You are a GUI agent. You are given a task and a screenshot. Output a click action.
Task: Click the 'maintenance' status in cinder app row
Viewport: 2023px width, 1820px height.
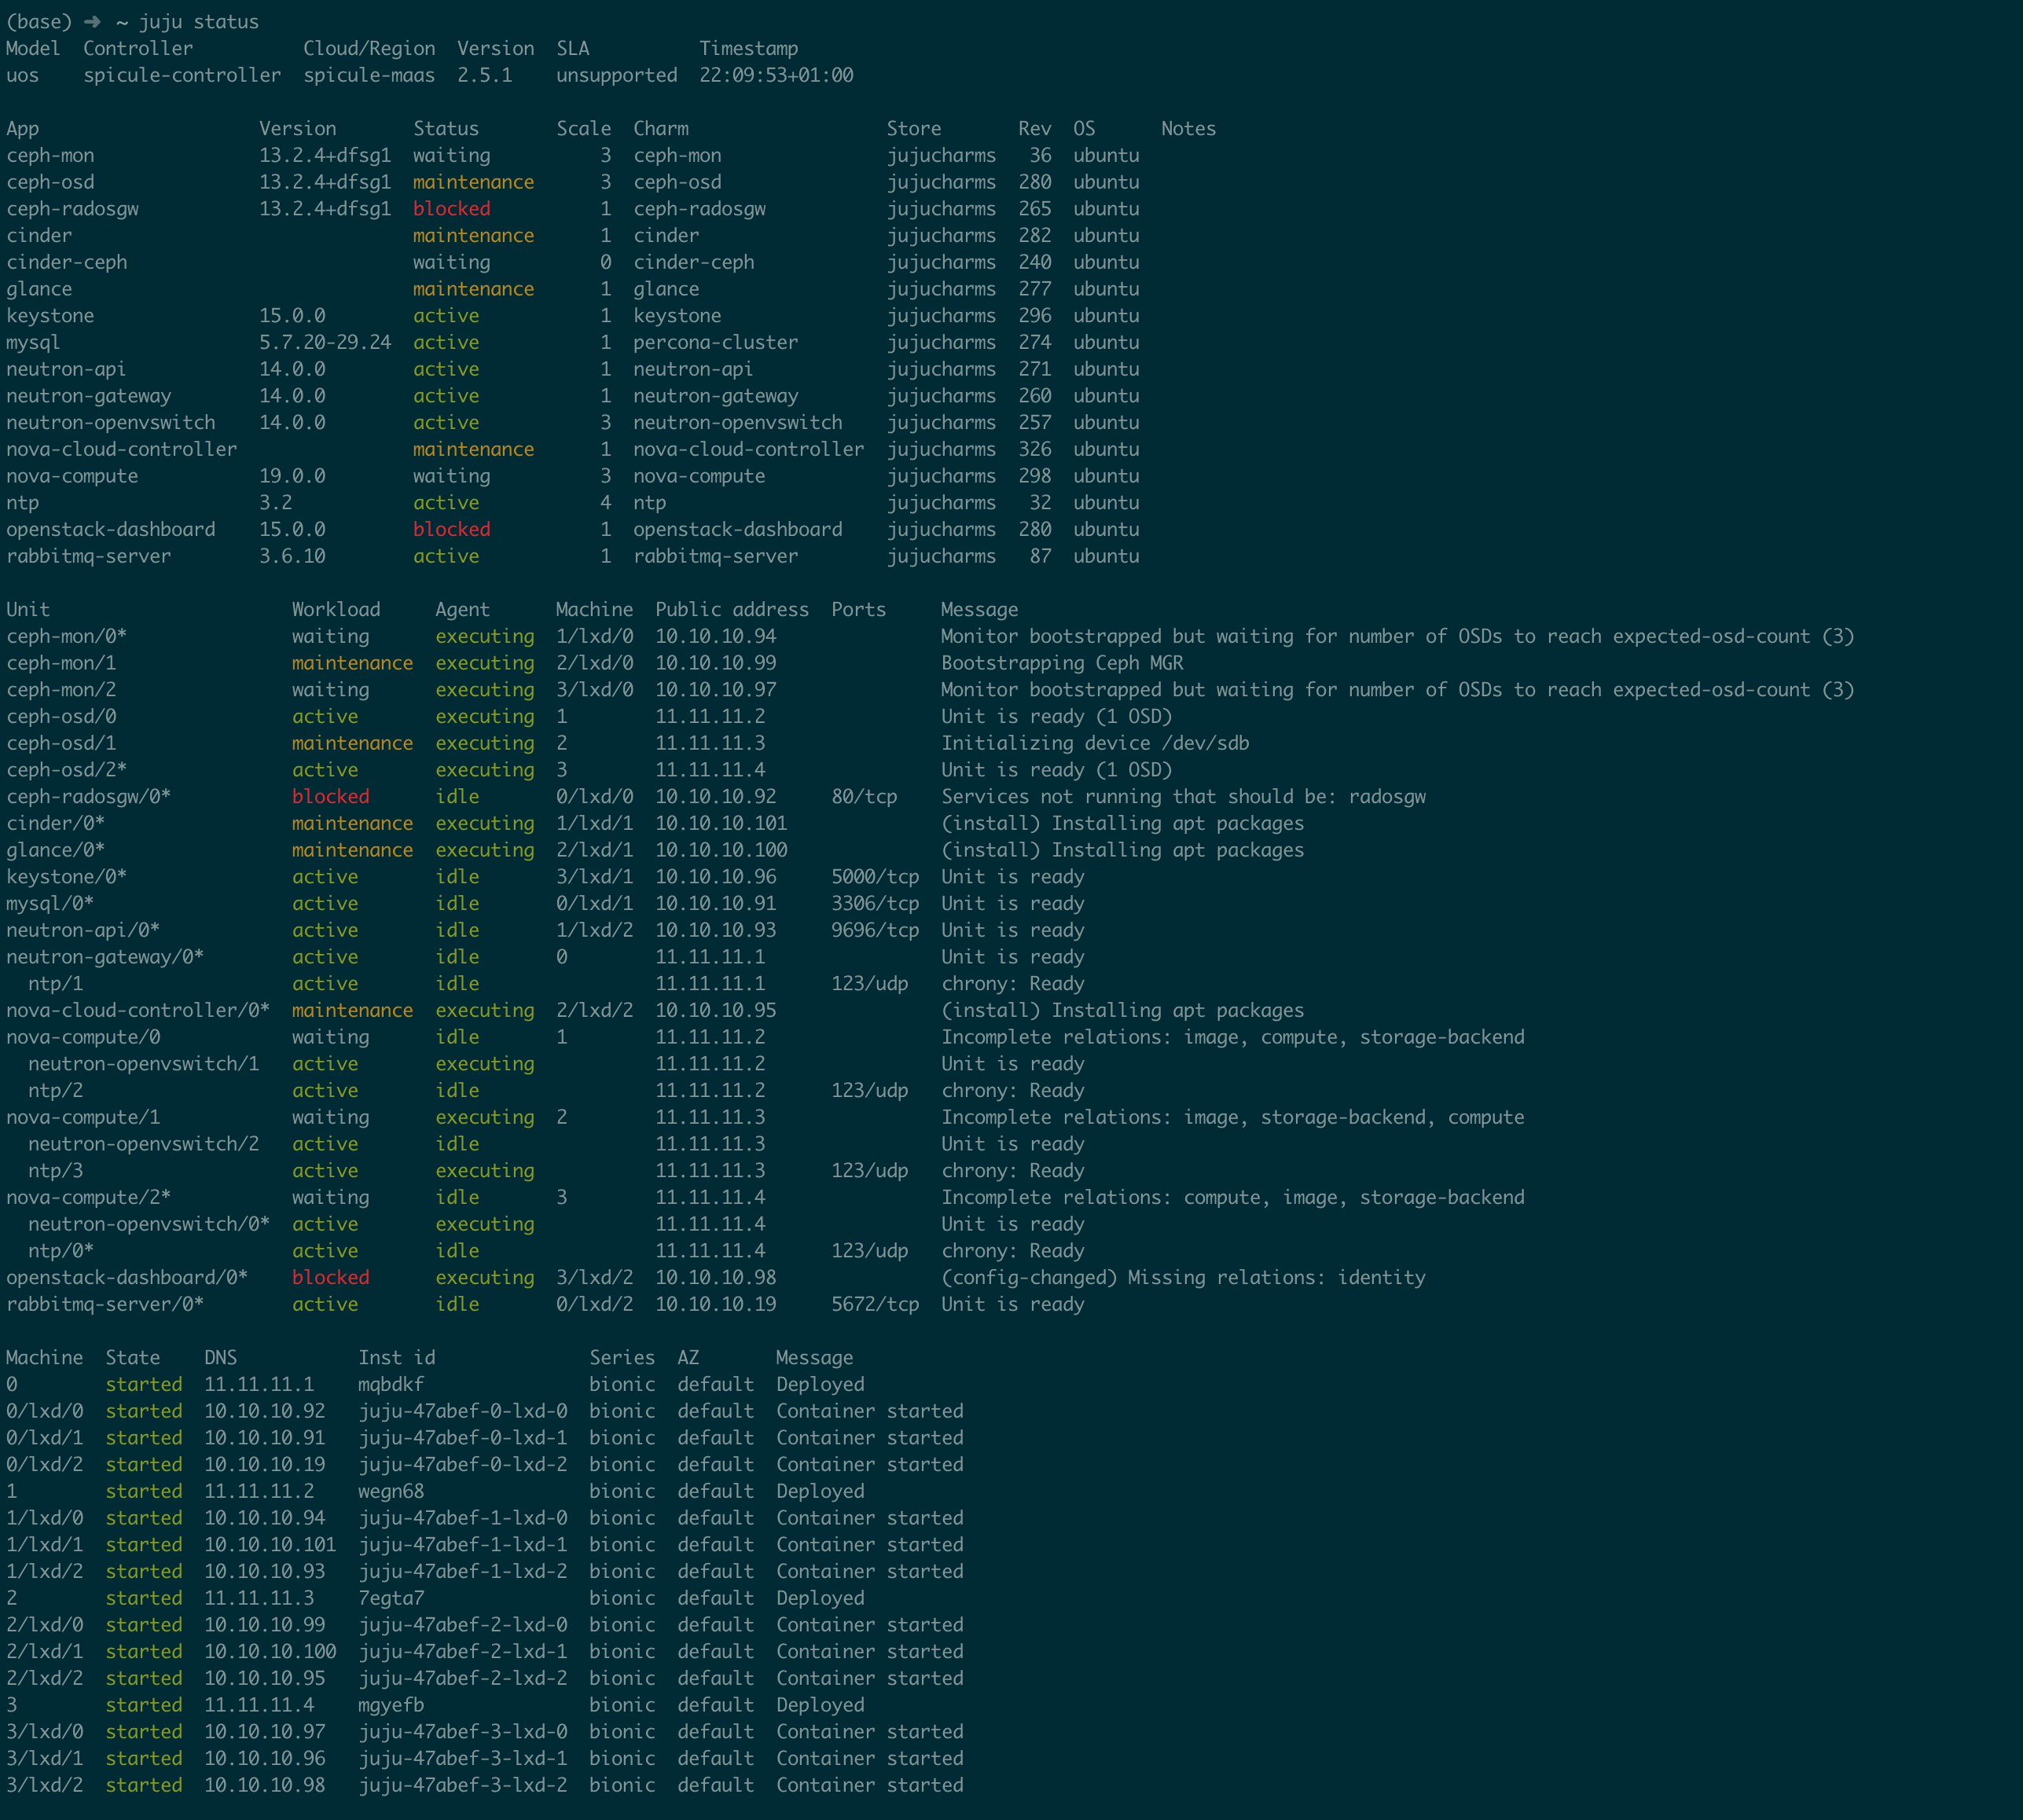point(474,235)
